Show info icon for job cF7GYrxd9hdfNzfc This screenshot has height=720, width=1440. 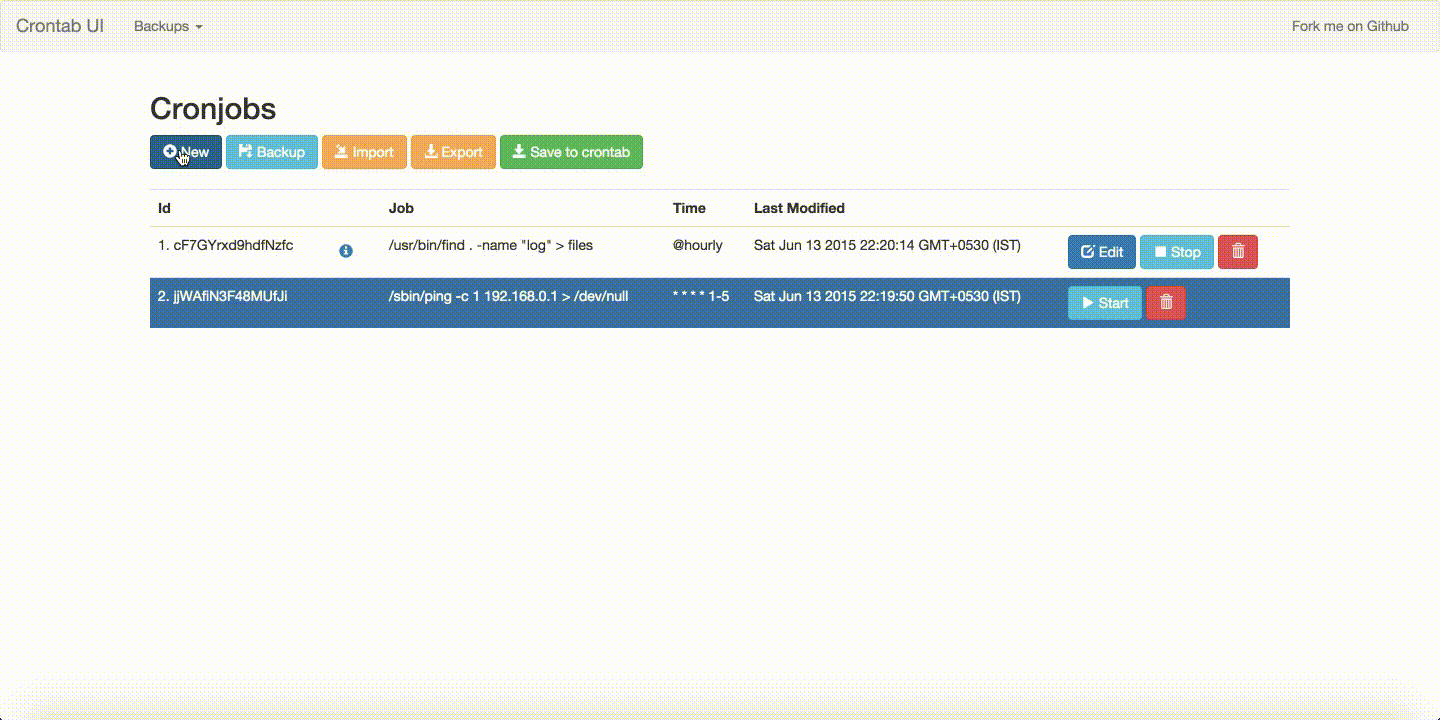click(346, 251)
